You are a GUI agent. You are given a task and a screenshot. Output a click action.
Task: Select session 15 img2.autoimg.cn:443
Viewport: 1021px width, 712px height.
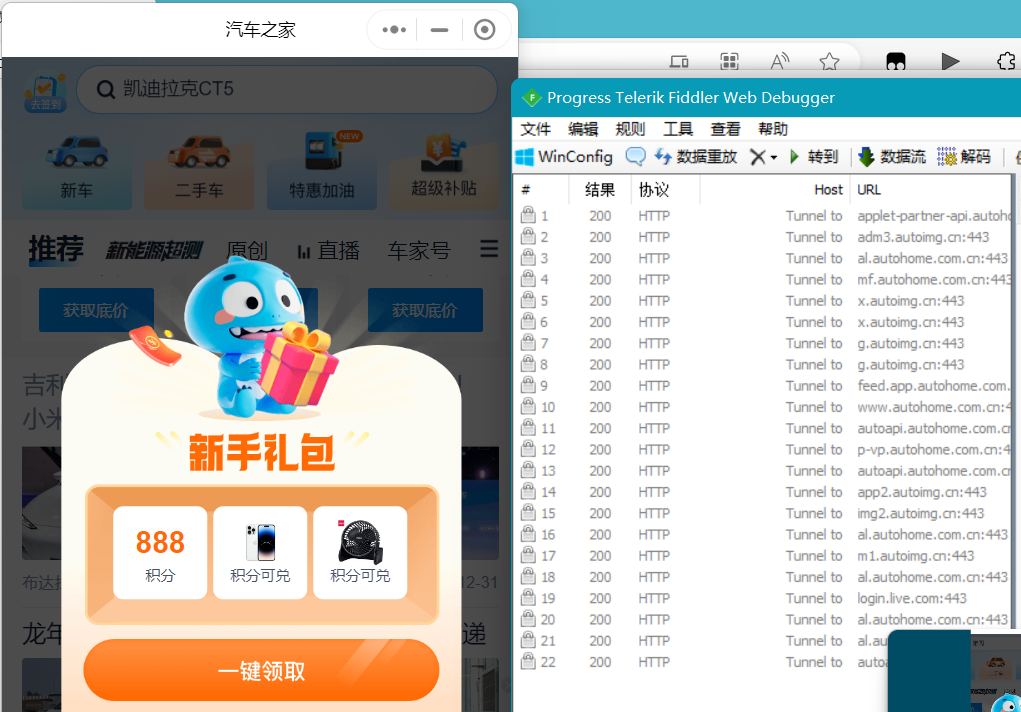point(763,513)
